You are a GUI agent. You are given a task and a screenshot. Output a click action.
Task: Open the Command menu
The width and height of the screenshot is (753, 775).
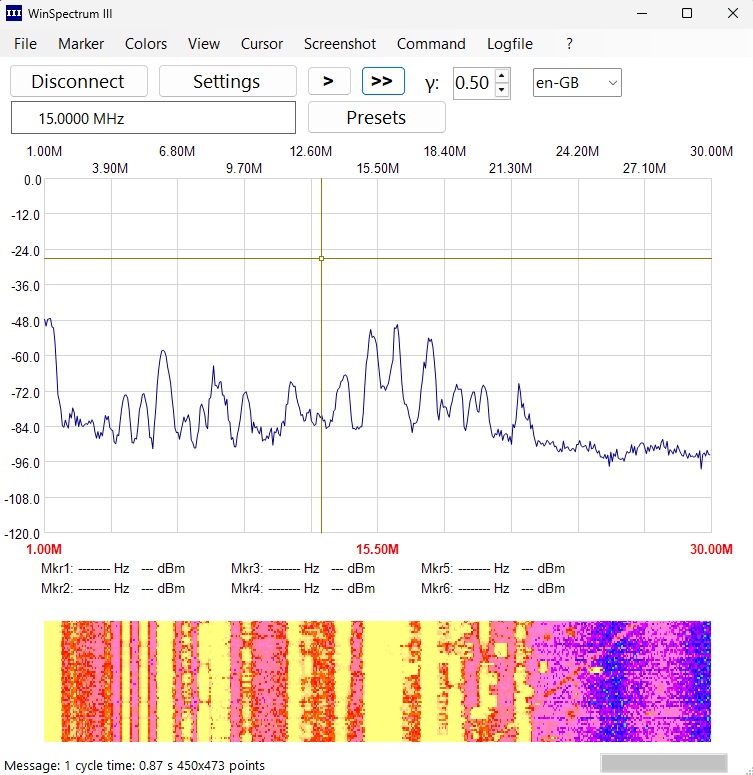[x=431, y=44]
